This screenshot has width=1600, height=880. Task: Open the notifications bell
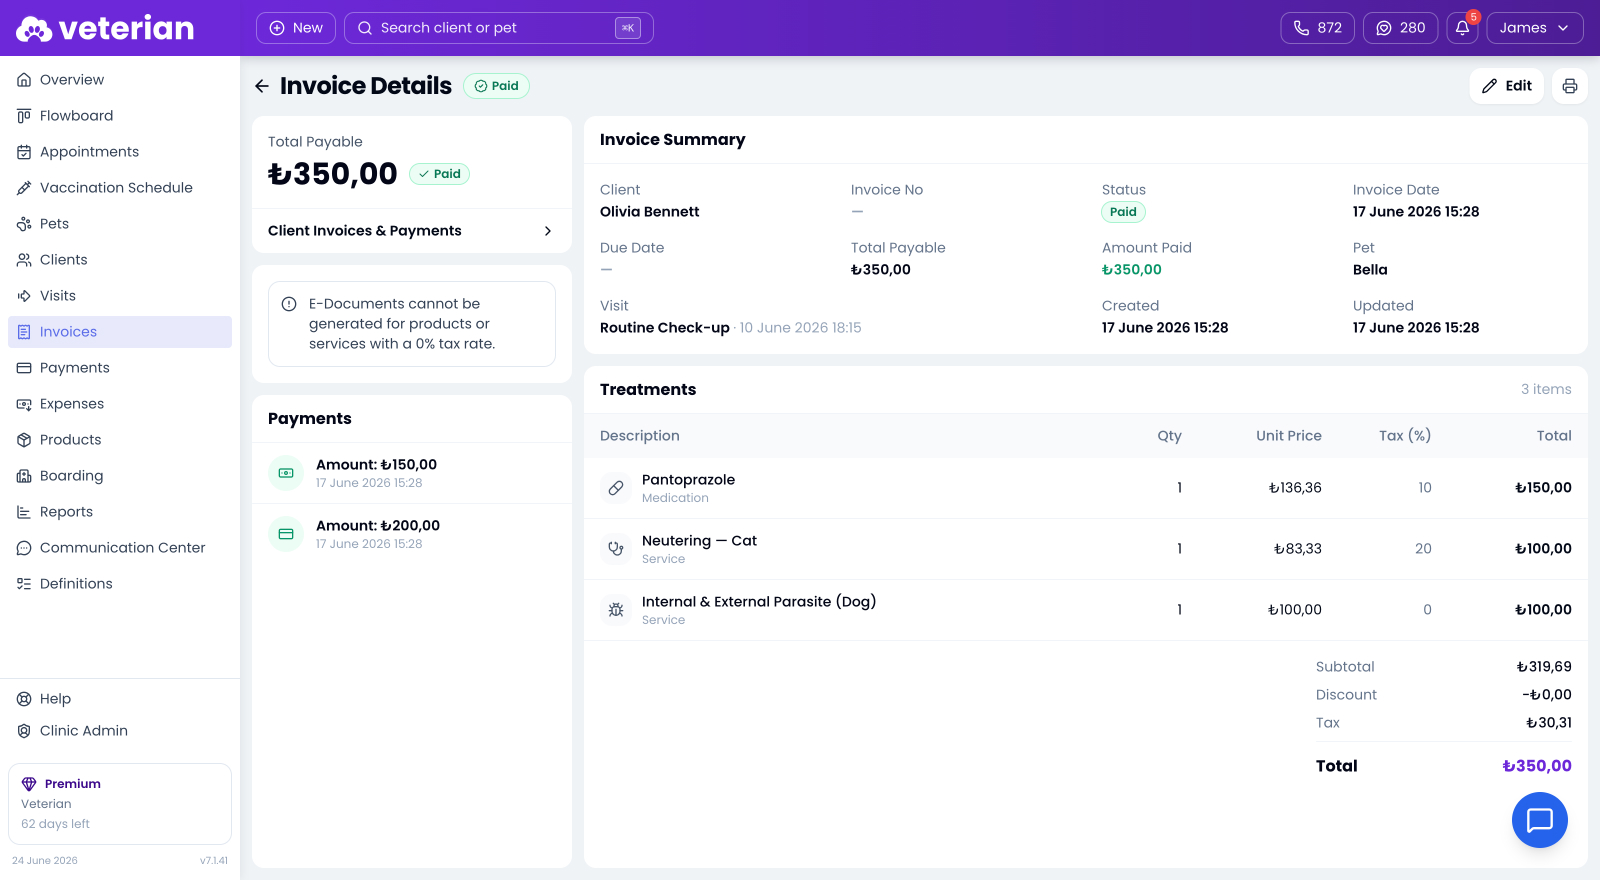(x=1463, y=28)
